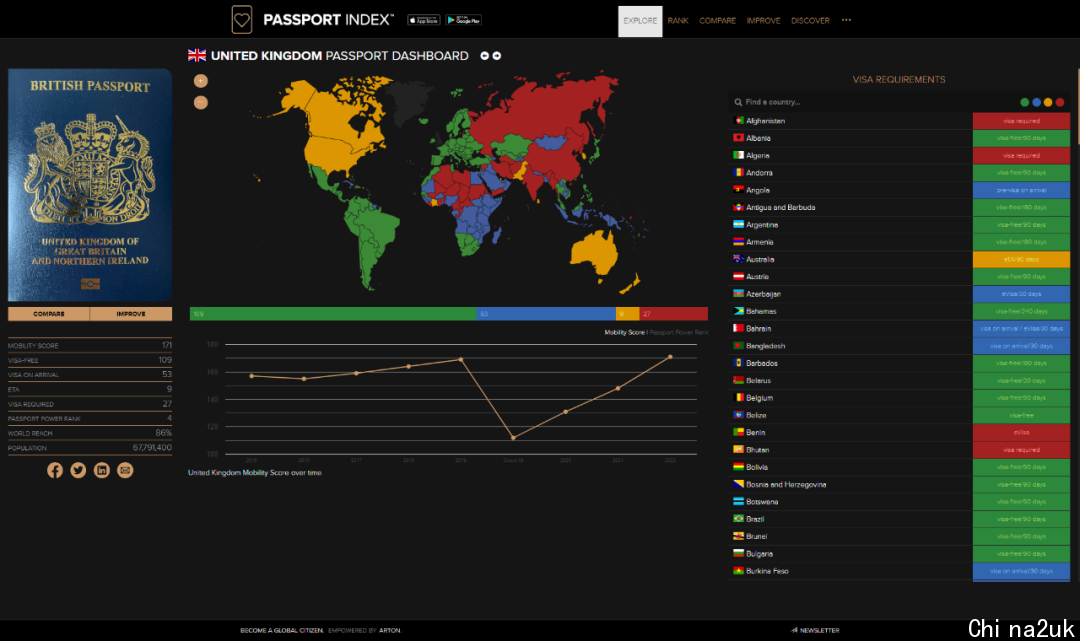The image size is (1080, 641).
Task: Filter list by green visa-free dot
Action: click(1025, 102)
